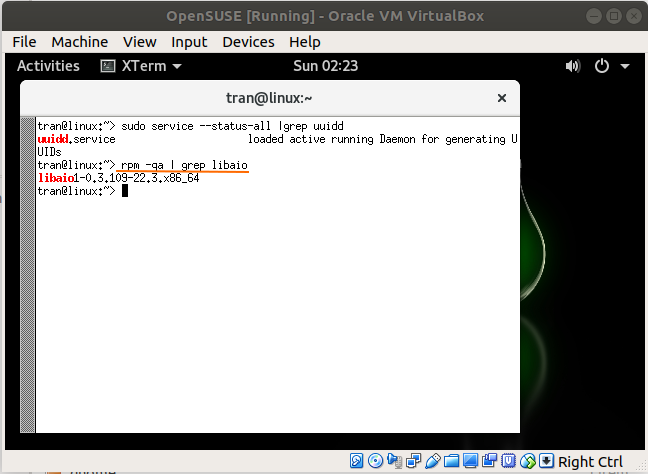Click the optical disc icon in VirtualBox status bar

pos(375,460)
